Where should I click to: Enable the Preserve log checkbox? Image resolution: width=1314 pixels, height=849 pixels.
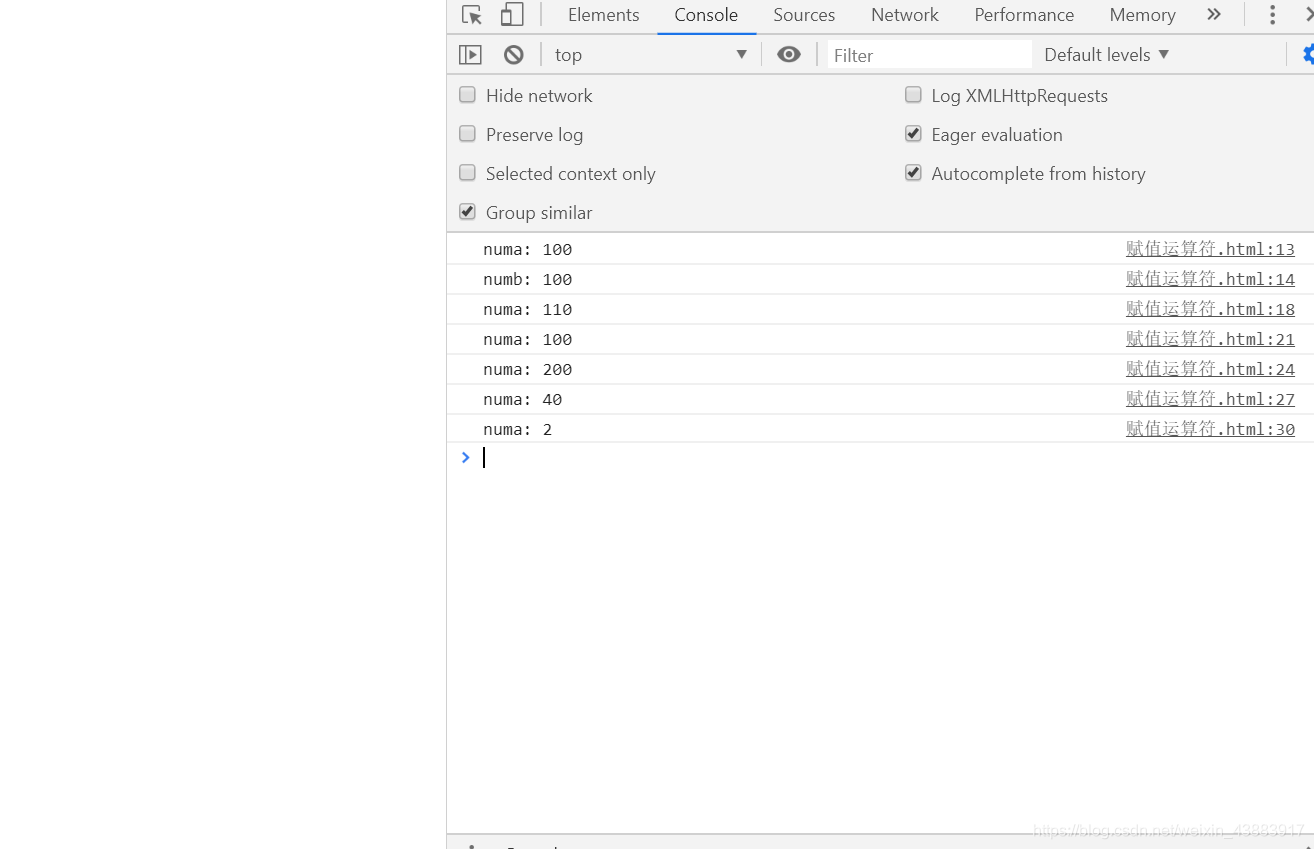(467, 134)
